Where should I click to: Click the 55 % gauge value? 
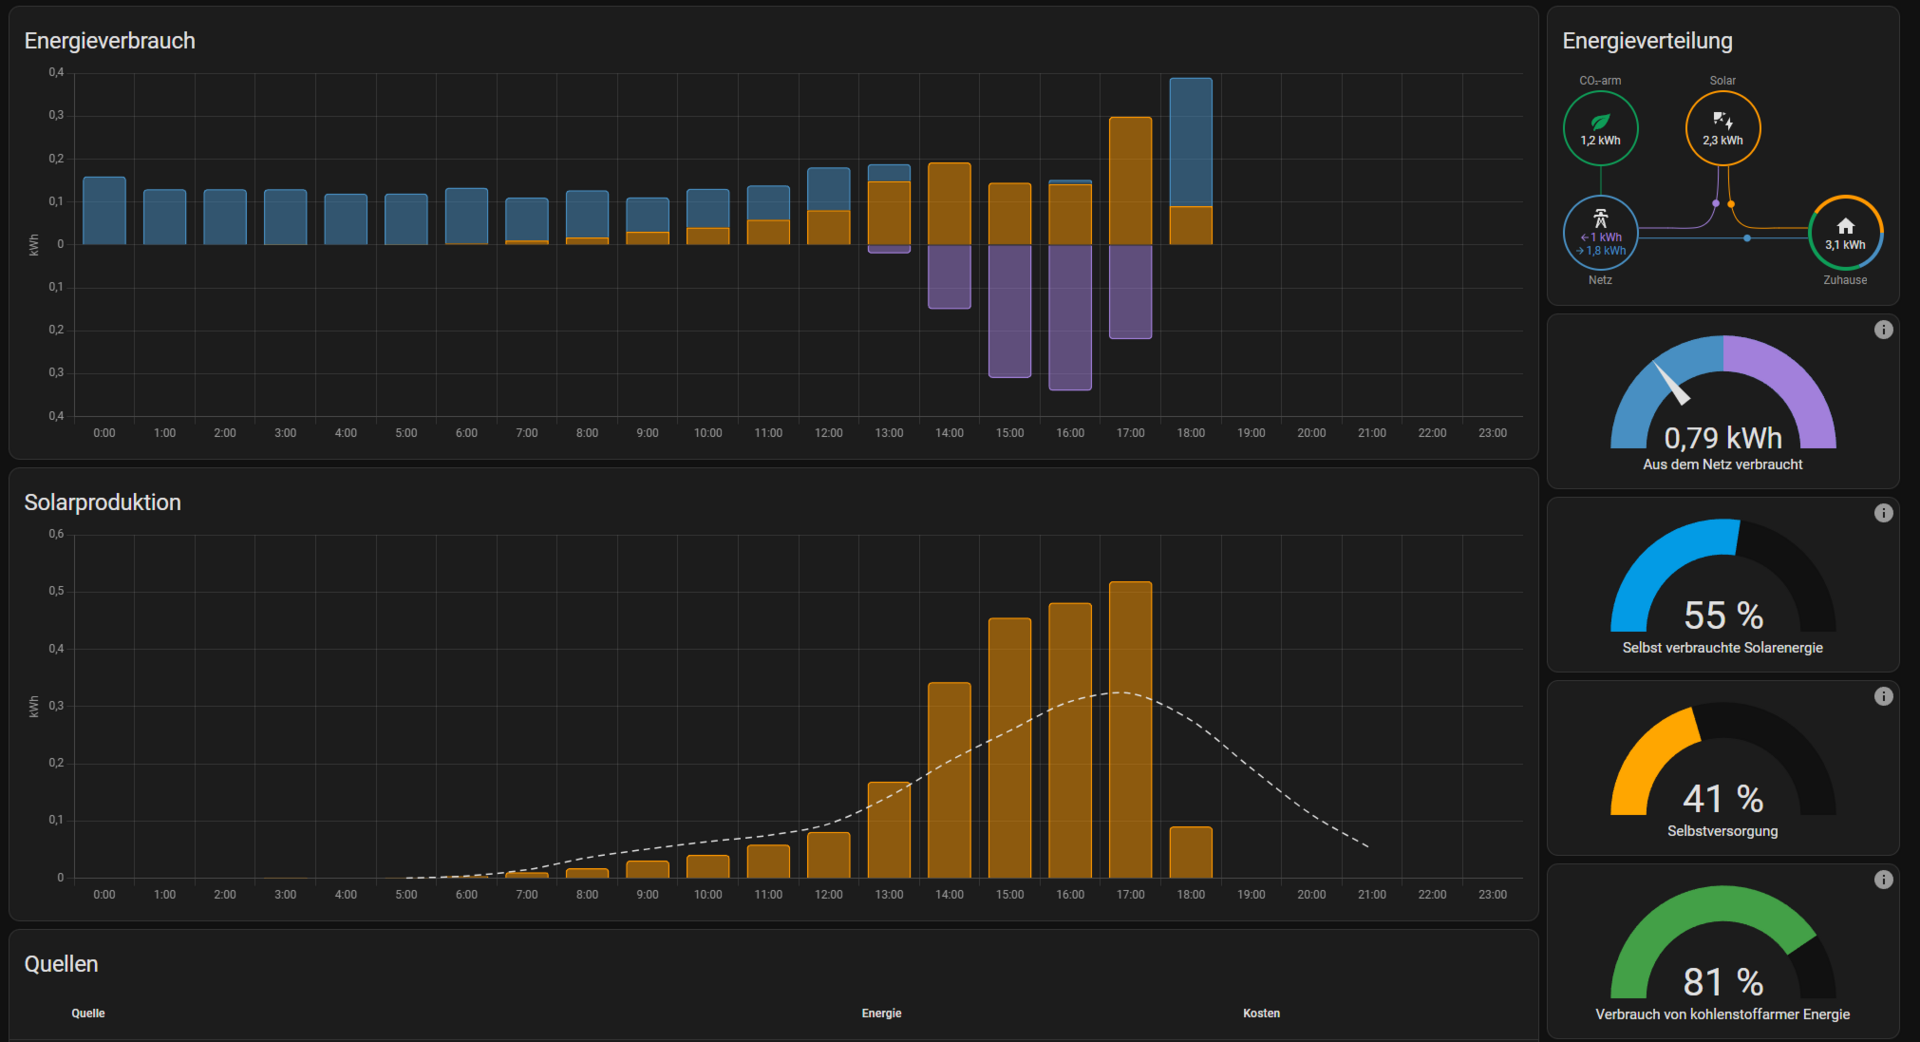[x=1723, y=615]
